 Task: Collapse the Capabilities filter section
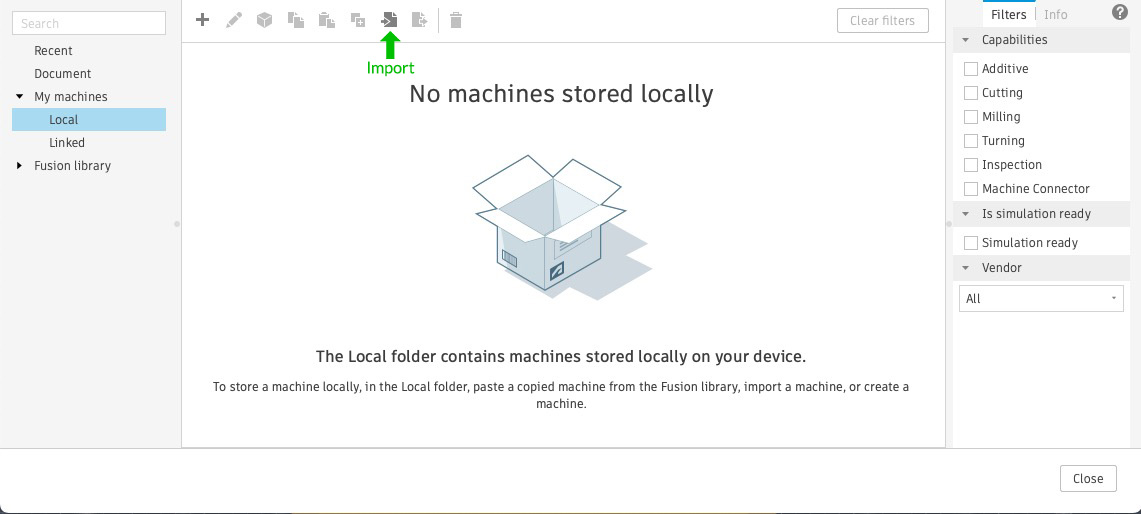(x=966, y=40)
